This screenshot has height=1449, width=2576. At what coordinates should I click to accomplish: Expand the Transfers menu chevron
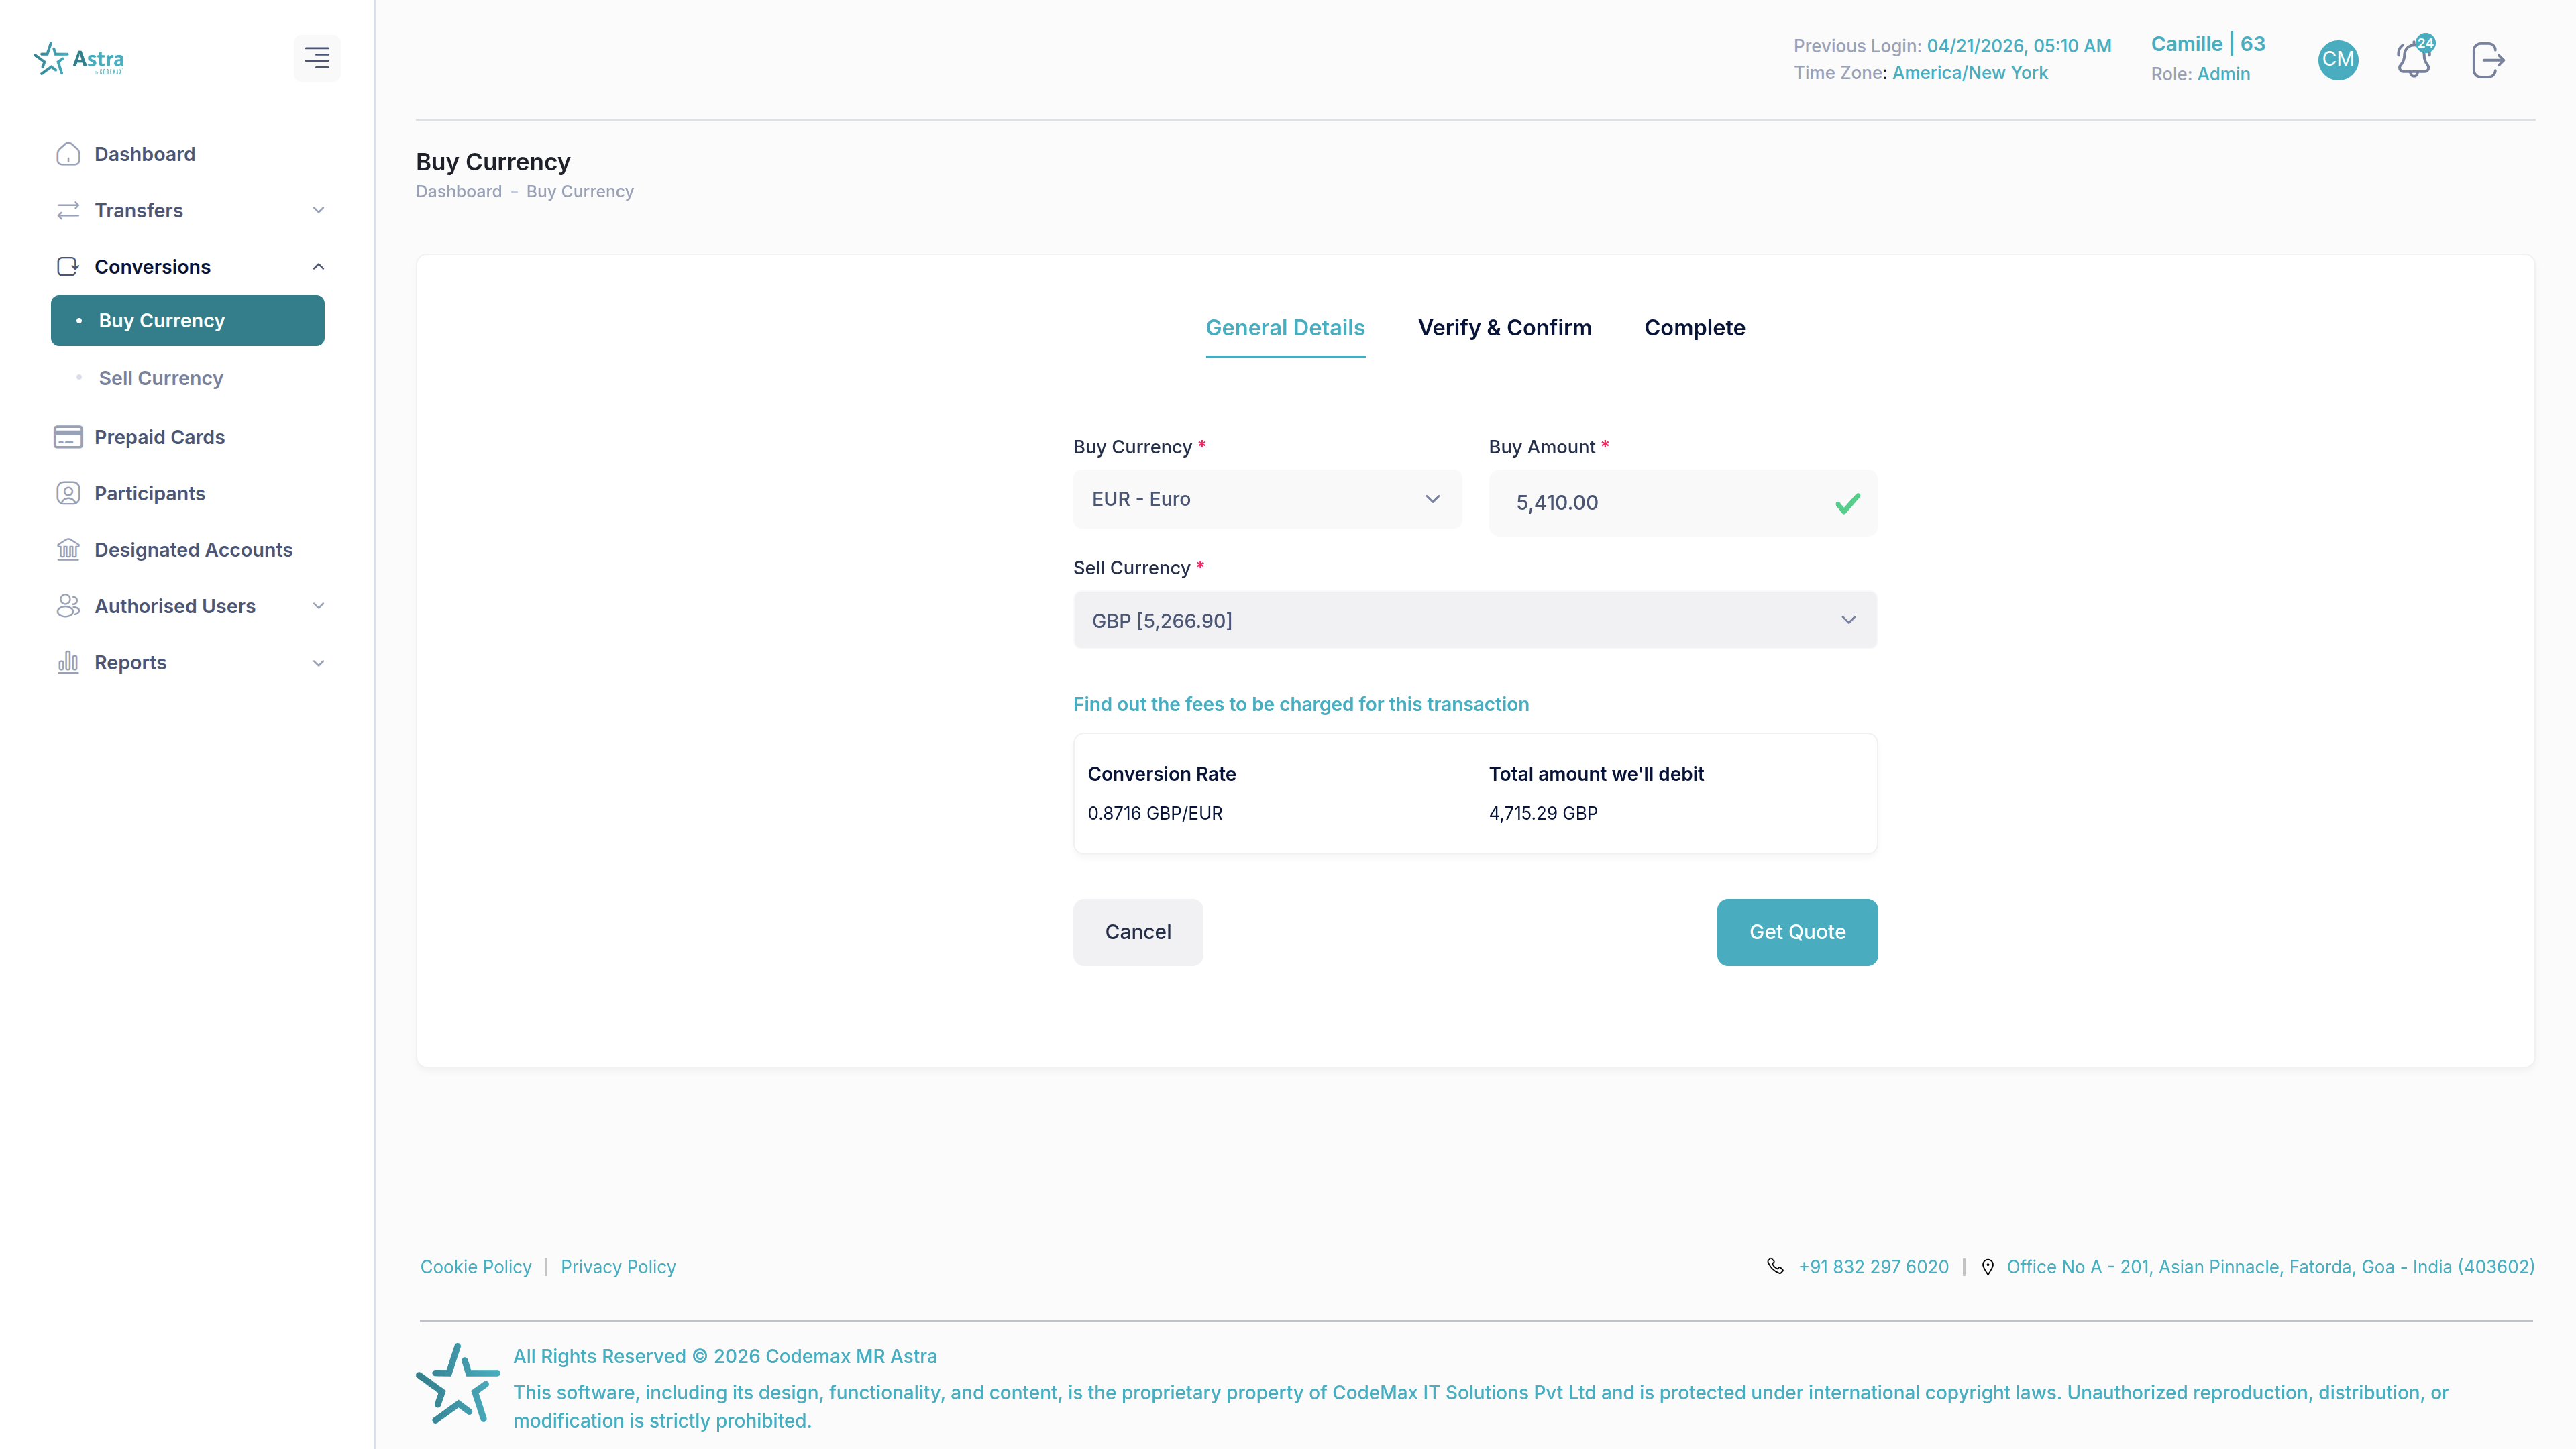click(319, 210)
